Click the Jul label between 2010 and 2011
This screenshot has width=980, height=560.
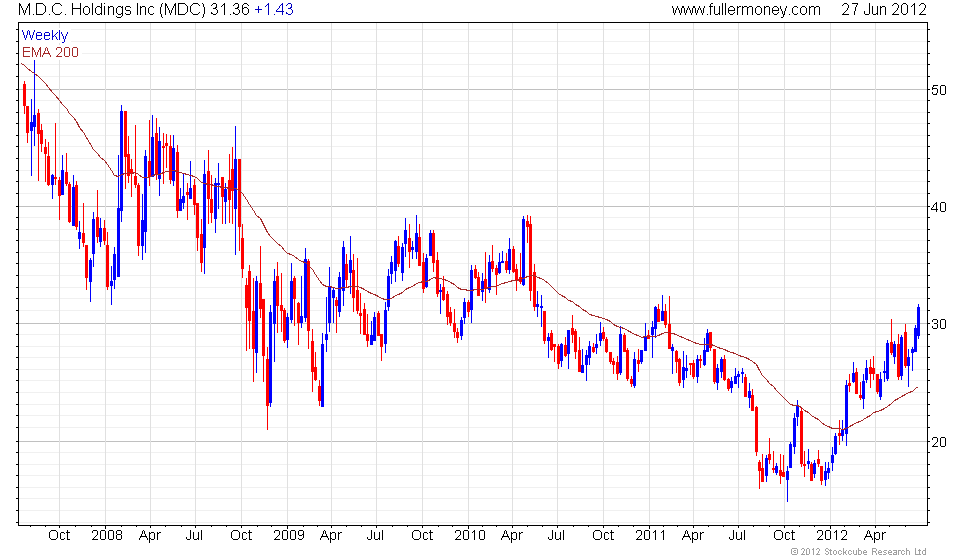[556, 536]
